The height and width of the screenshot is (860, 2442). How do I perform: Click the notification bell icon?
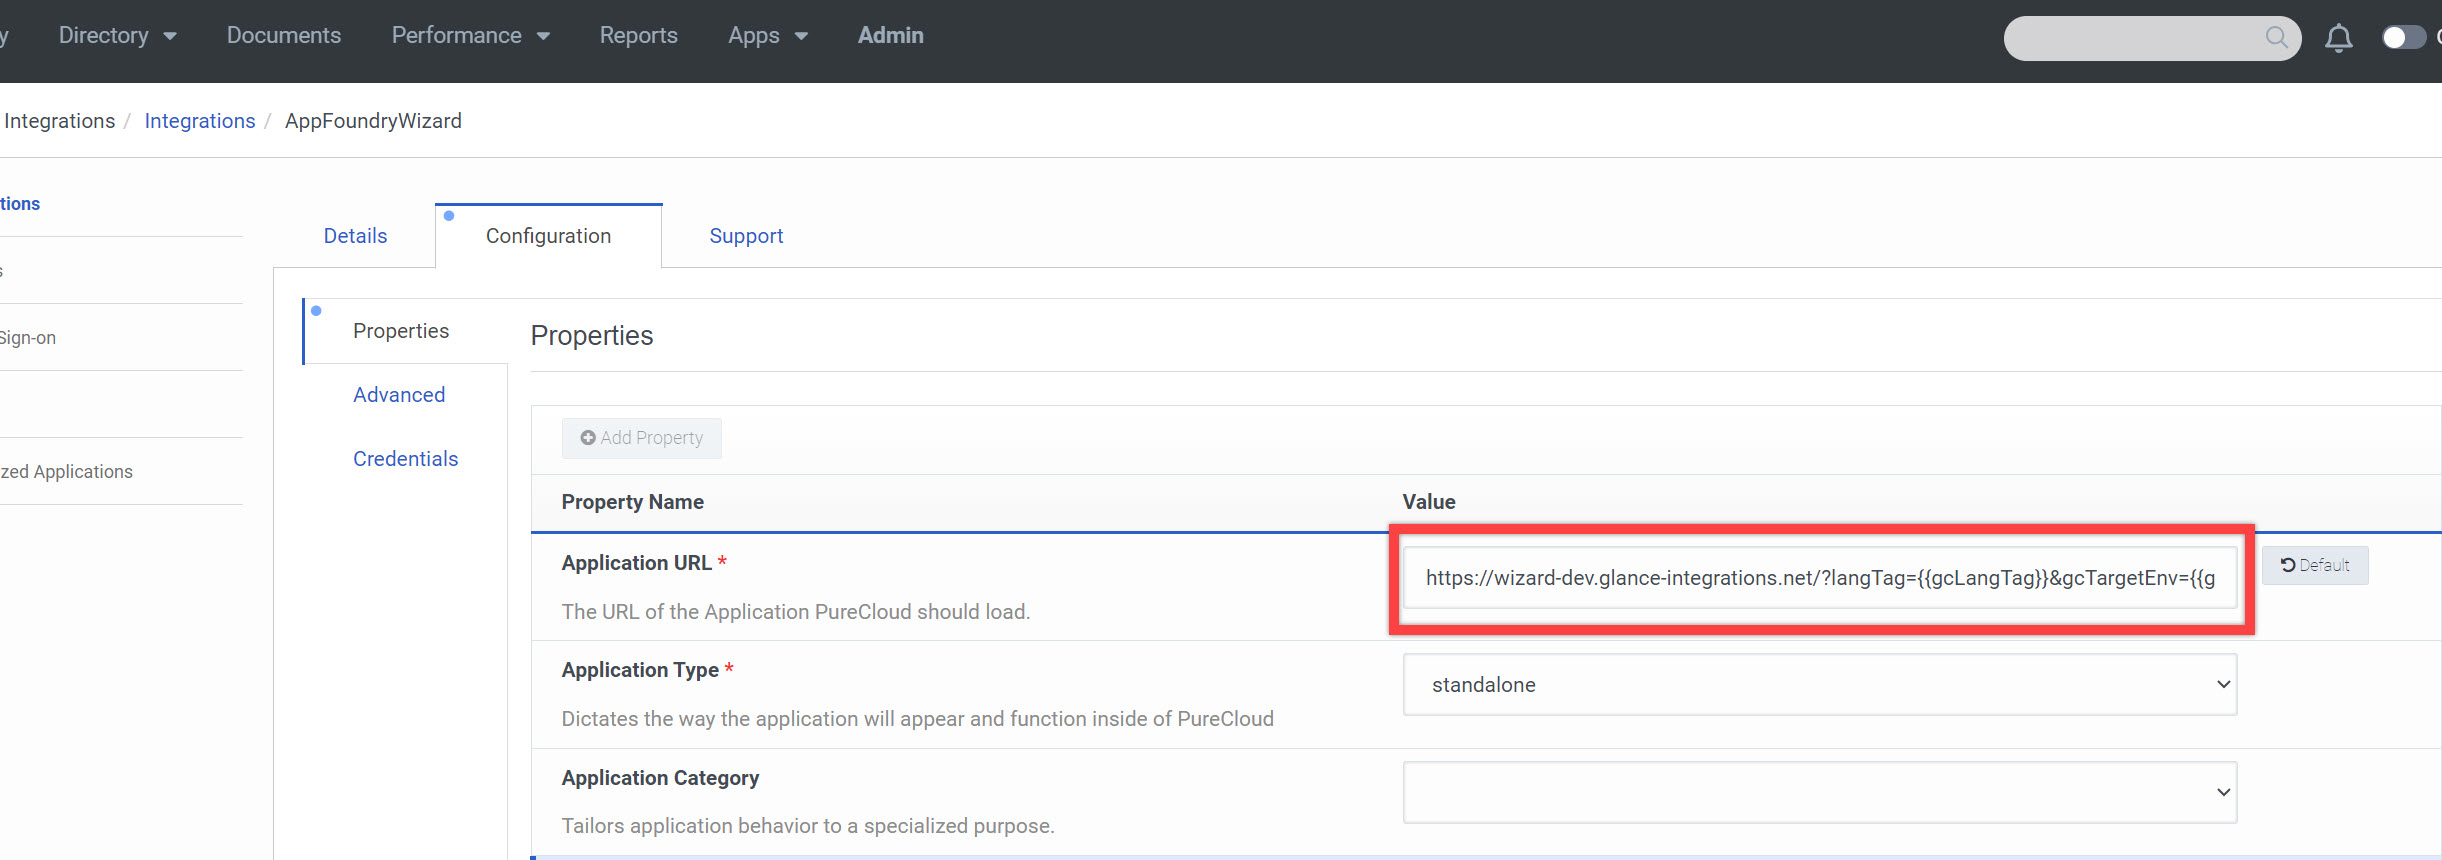2338,38
